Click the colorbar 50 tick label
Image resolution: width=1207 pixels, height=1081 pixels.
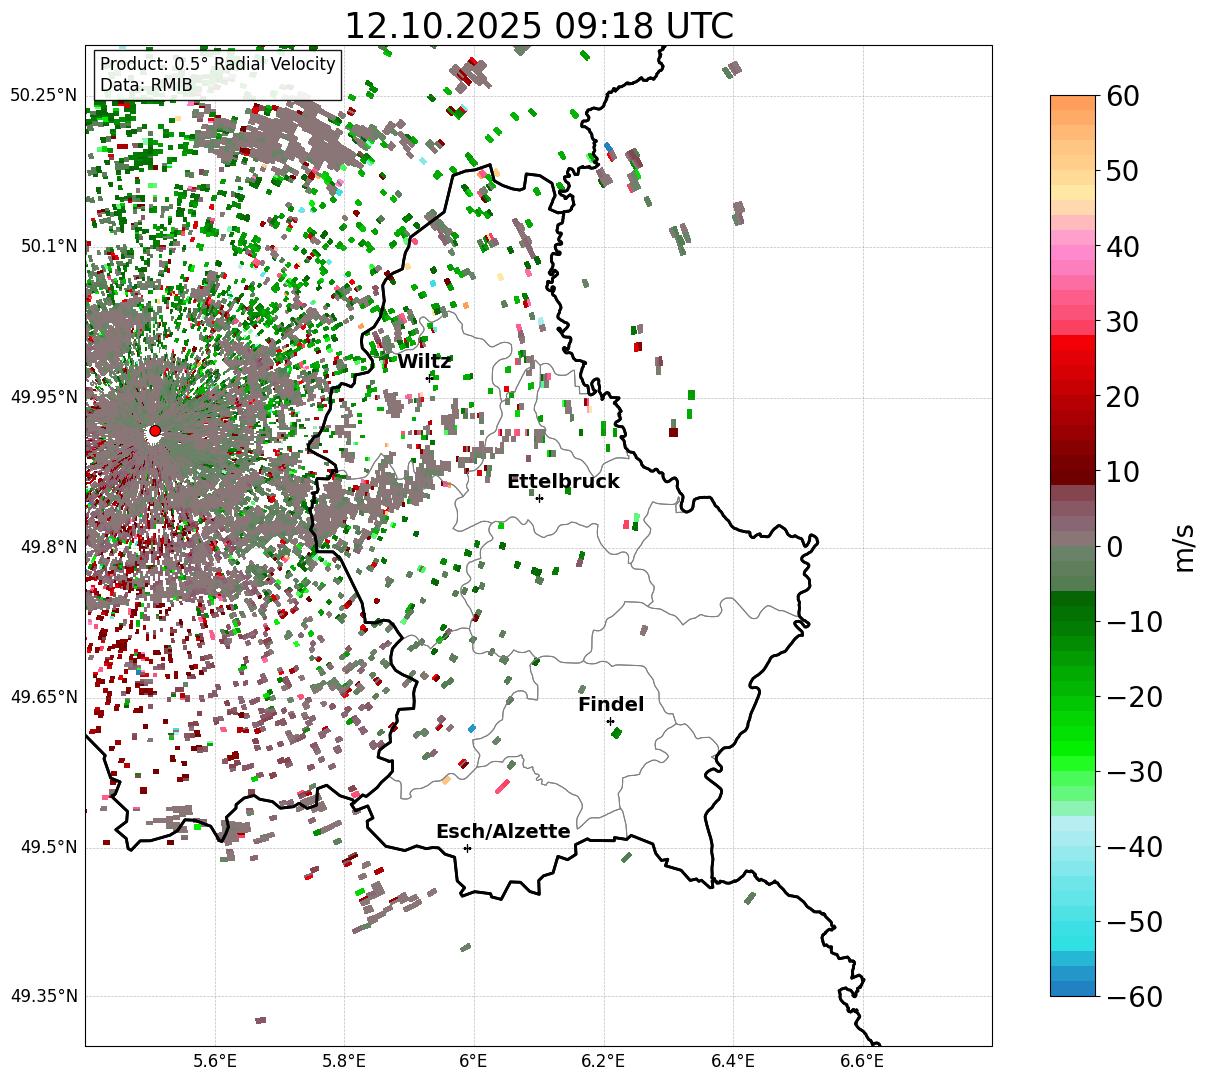1123,172
